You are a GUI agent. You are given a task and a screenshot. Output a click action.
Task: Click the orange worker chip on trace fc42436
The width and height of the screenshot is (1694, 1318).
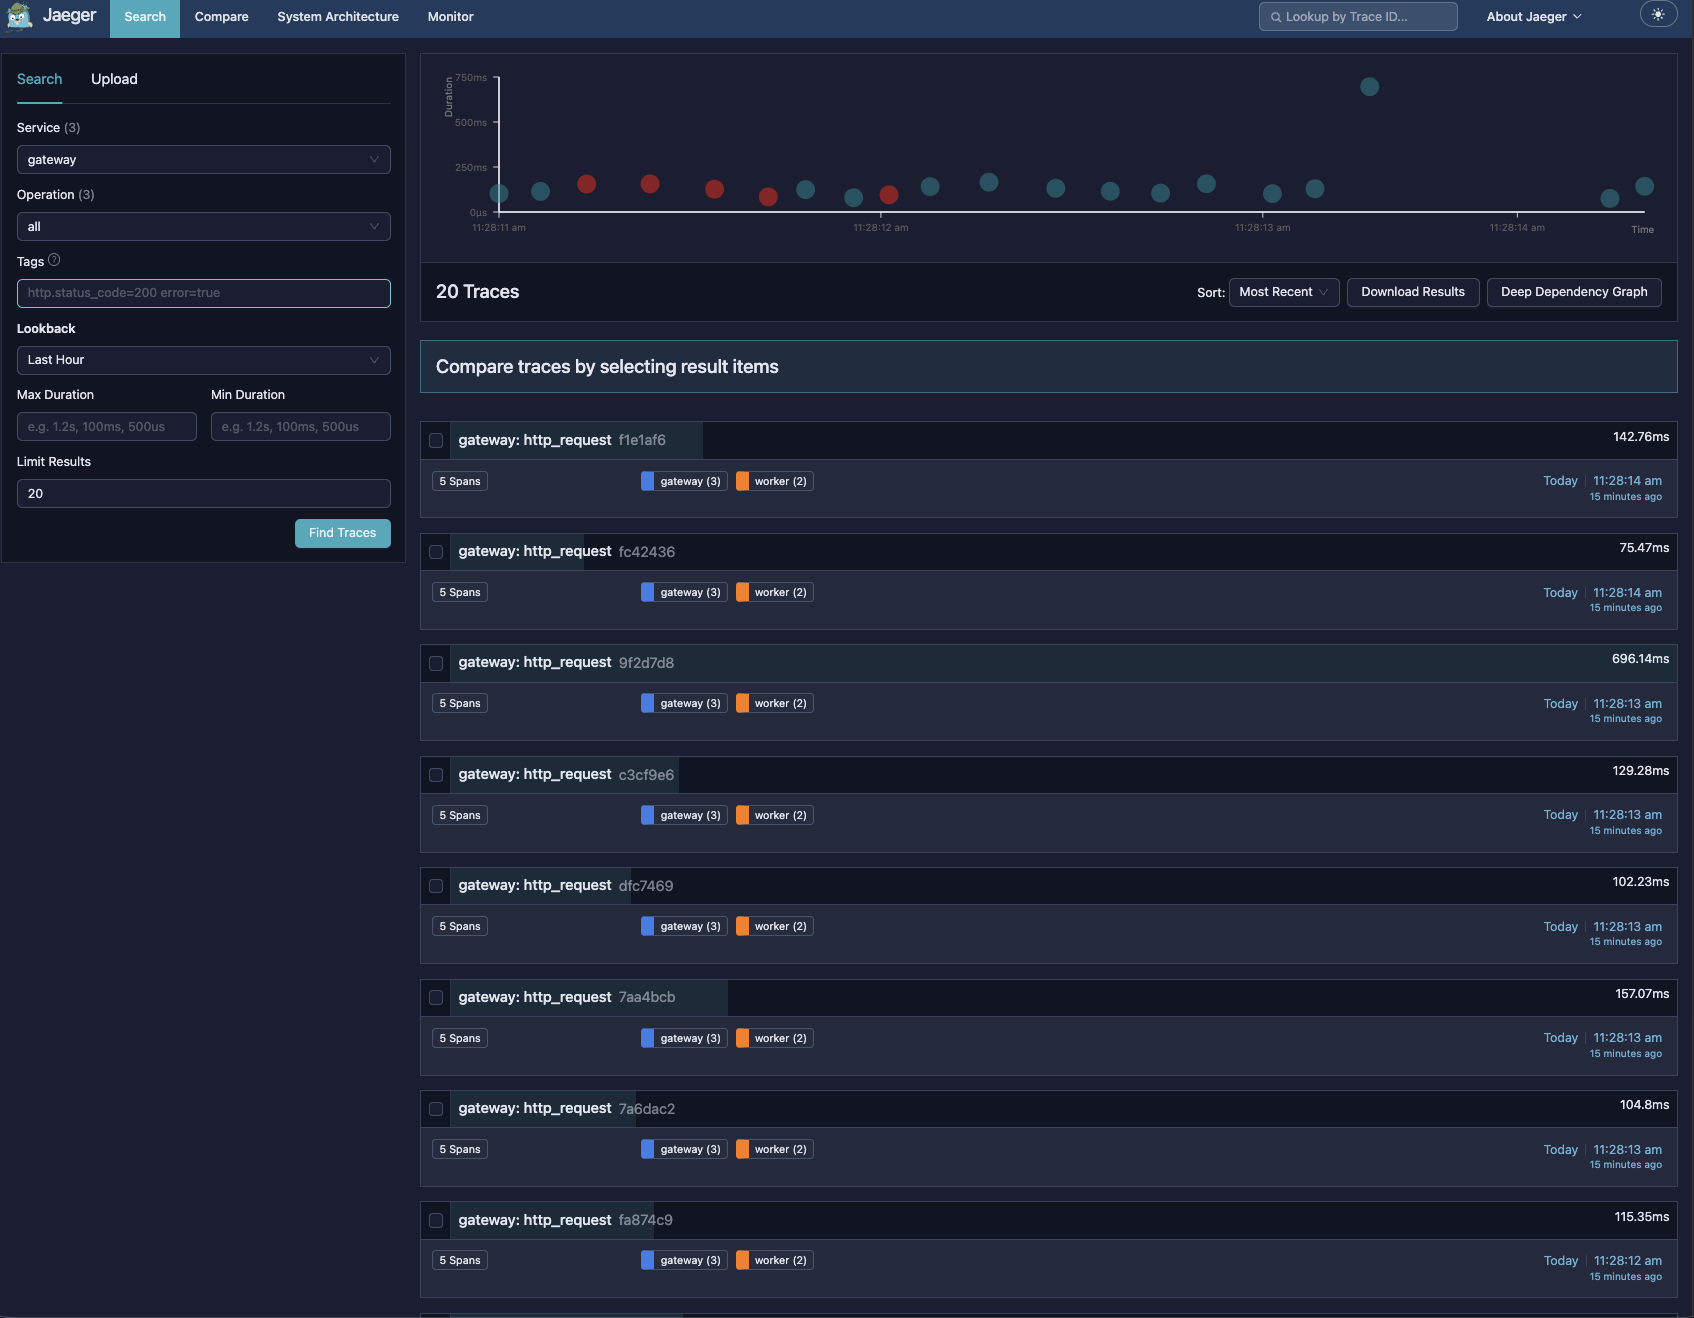pos(743,592)
